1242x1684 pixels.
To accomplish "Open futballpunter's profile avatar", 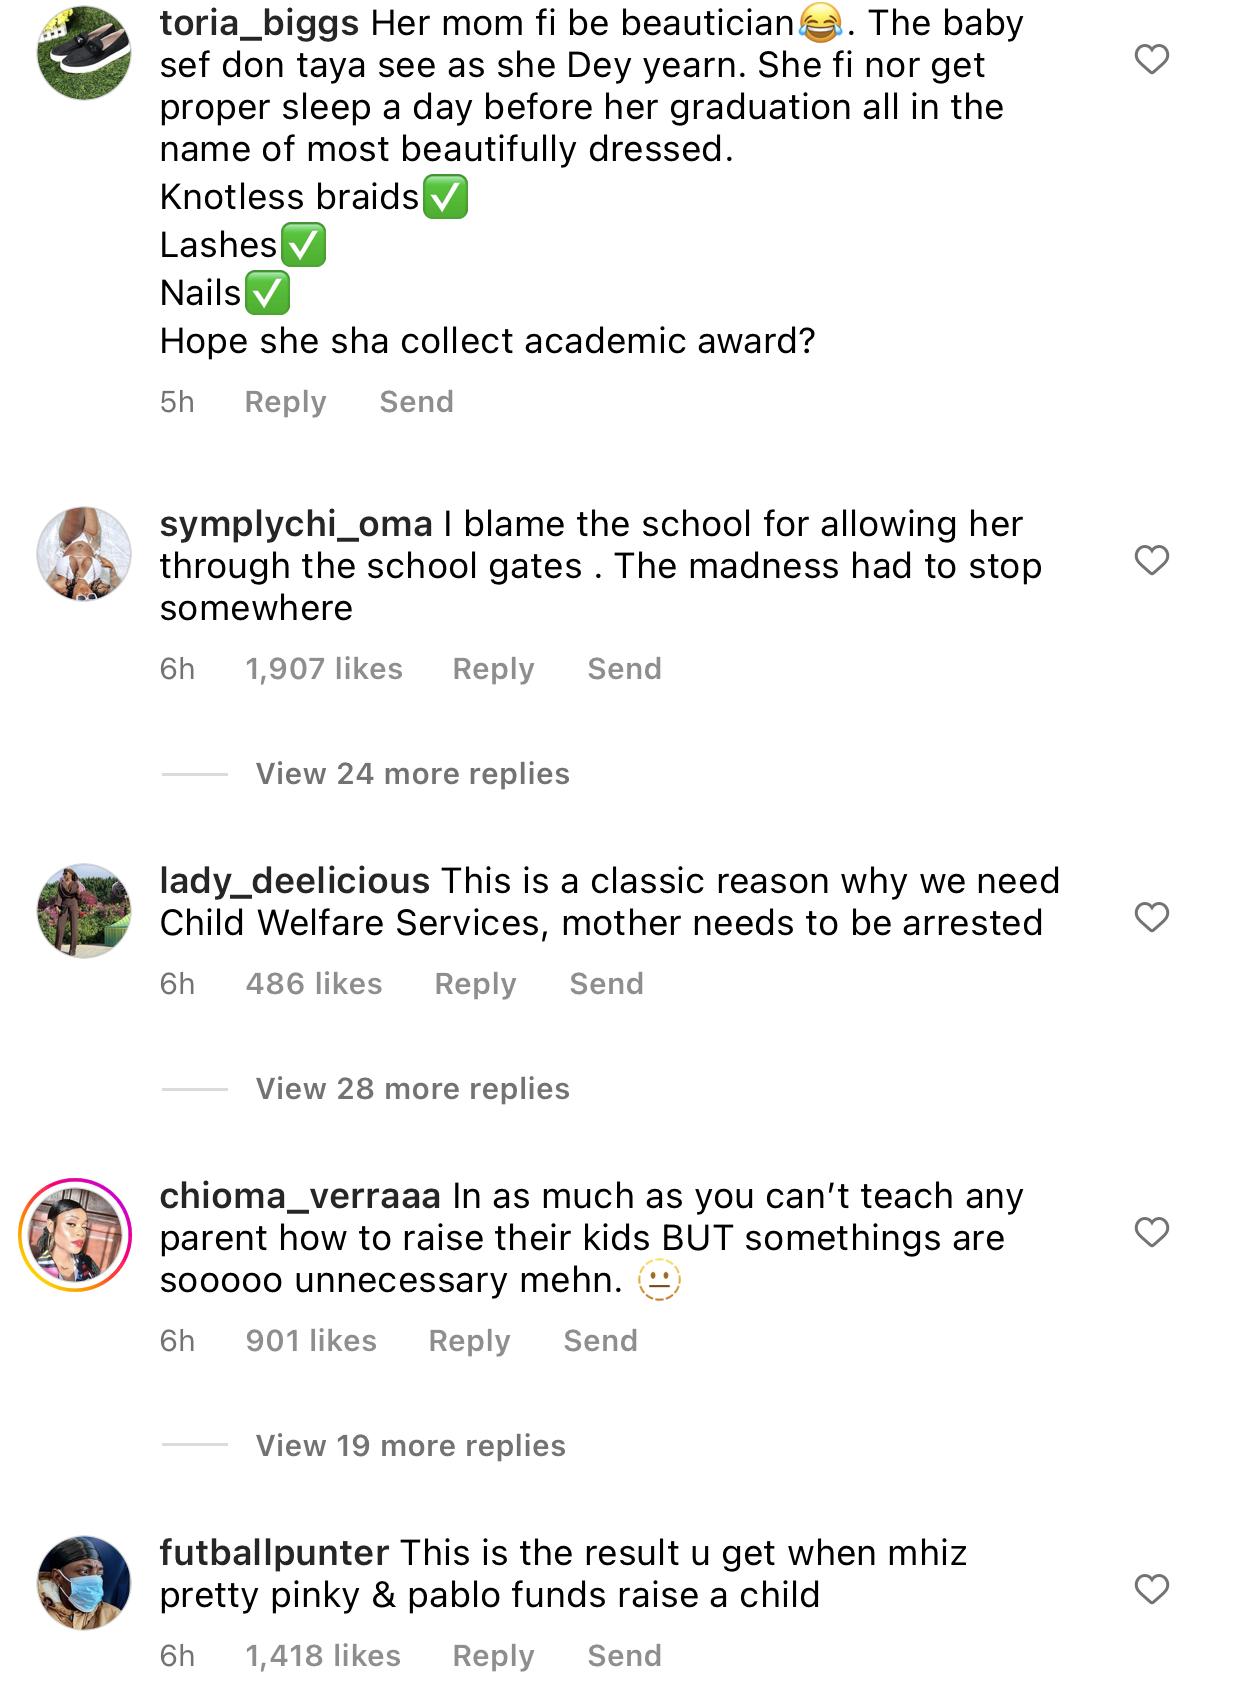I will (x=84, y=1583).
